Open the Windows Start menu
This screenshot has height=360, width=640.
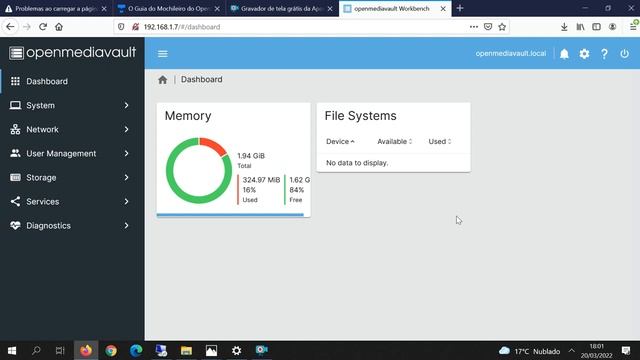click(12, 351)
